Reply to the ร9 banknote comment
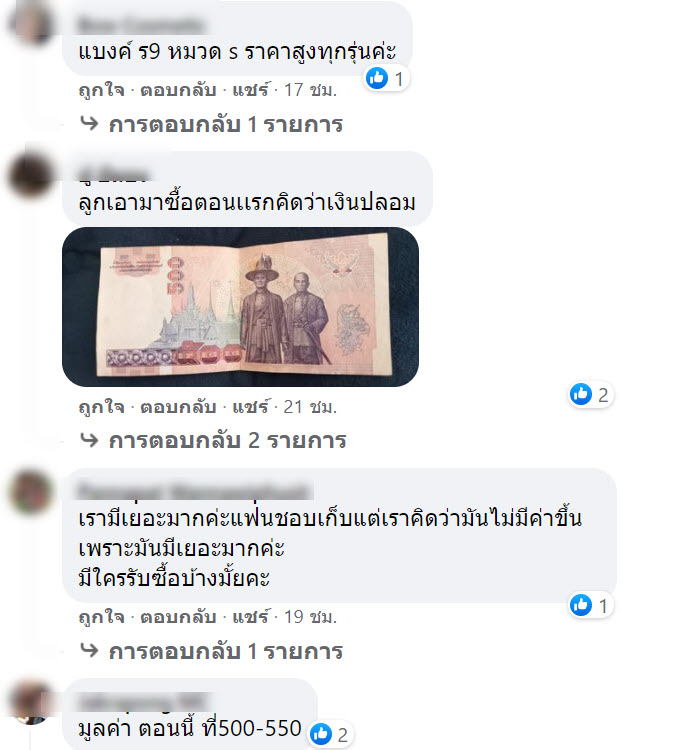Image resolution: width=675 pixels, height=750 pixels. (178, 90)
